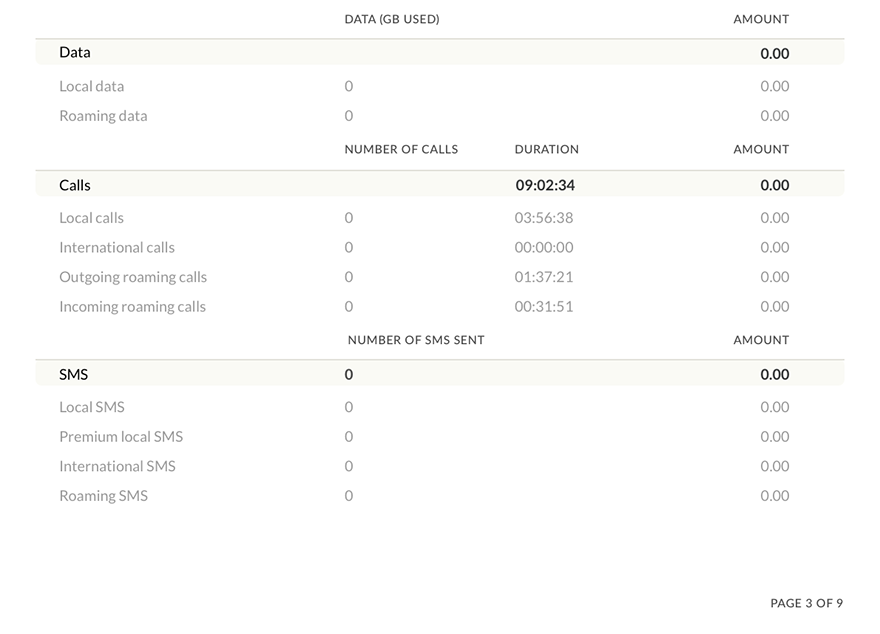
Task: Select the Calls section header
Action: coord(75,185)
